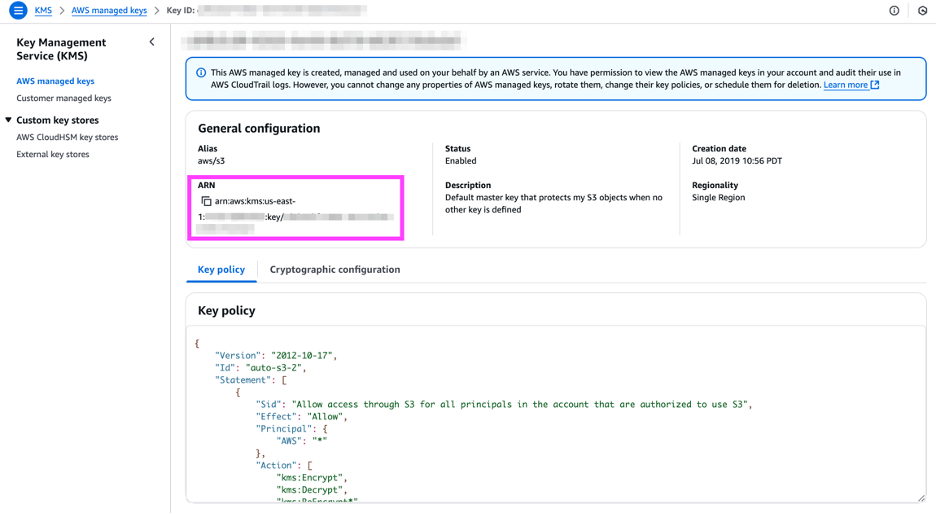The image size is (936, 514).
Task: Click the "Sid" line in the policy
Action: [x=504, y=405]
